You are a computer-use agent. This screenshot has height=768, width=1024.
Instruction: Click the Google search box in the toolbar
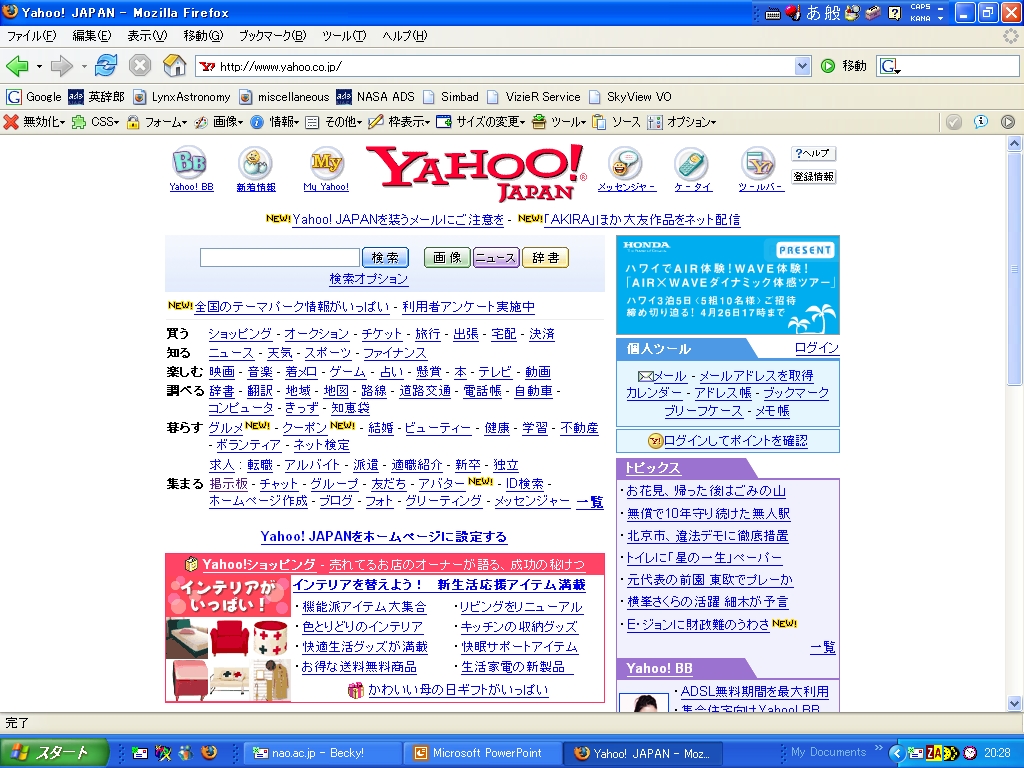click(x=947, y=66)
